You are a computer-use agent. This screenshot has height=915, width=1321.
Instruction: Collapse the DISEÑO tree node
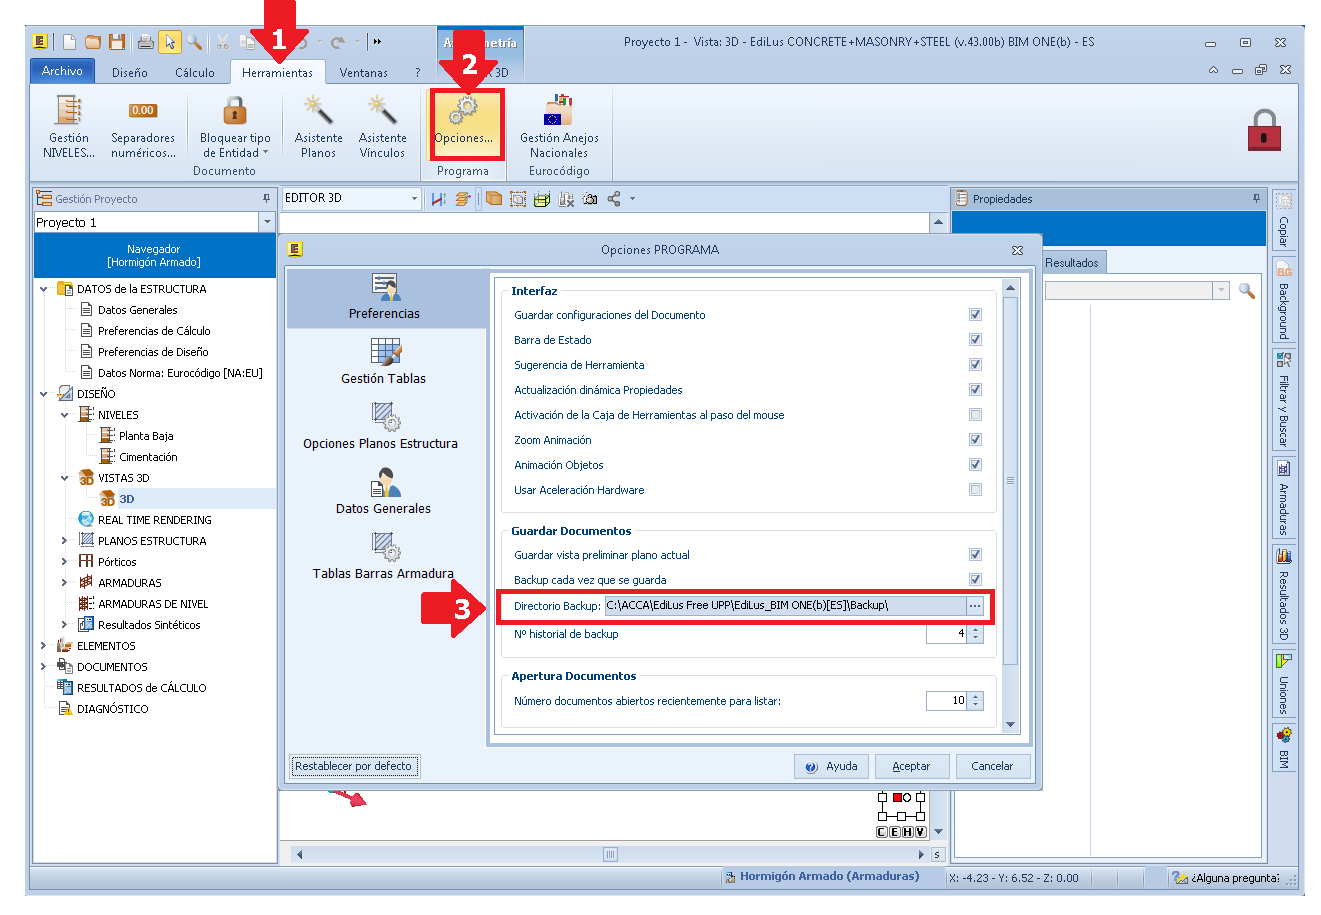(x=44, y=394)
